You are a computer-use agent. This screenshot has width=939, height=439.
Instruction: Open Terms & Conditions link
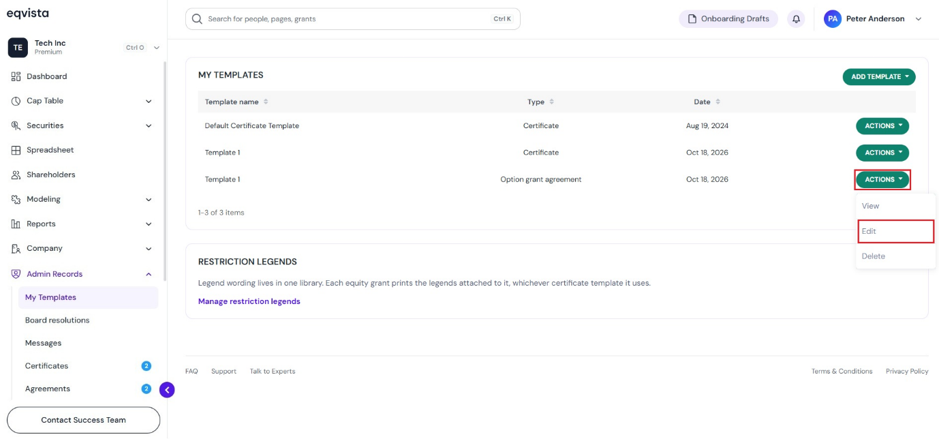pyautogui.click(x=842, y=371)
